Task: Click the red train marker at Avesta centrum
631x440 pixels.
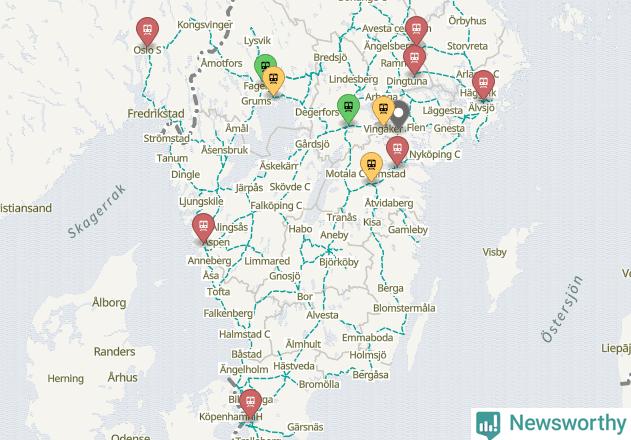Action: [x=417, y=29]
